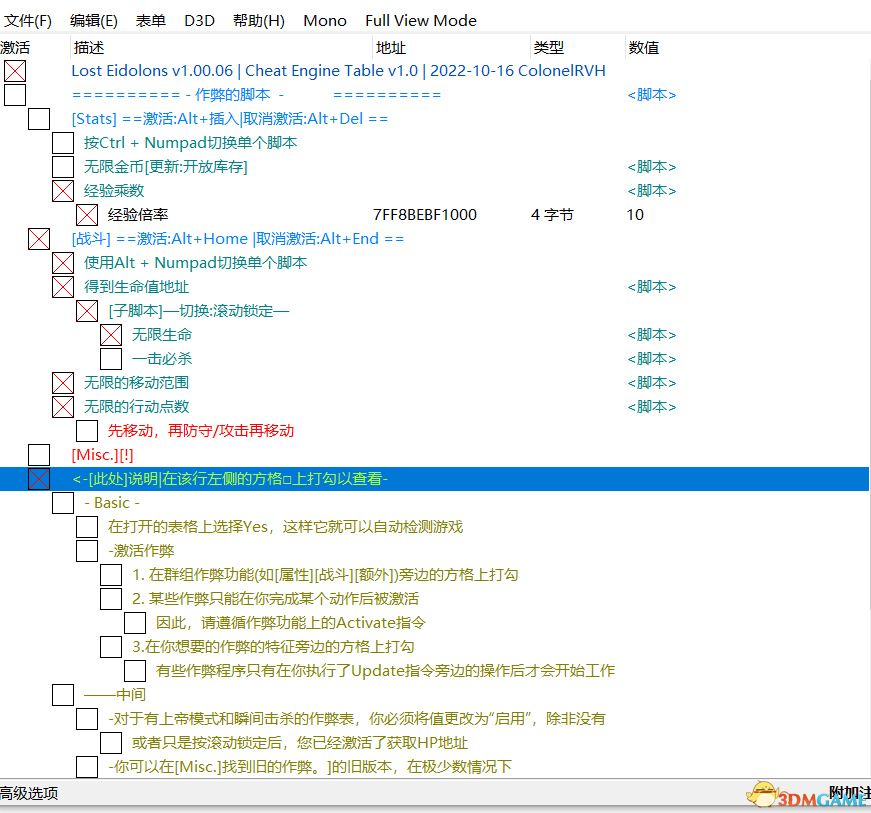Click the Mono menu item
The width and height of the screenshot is (871, 813).
click(x=324, y=20)
